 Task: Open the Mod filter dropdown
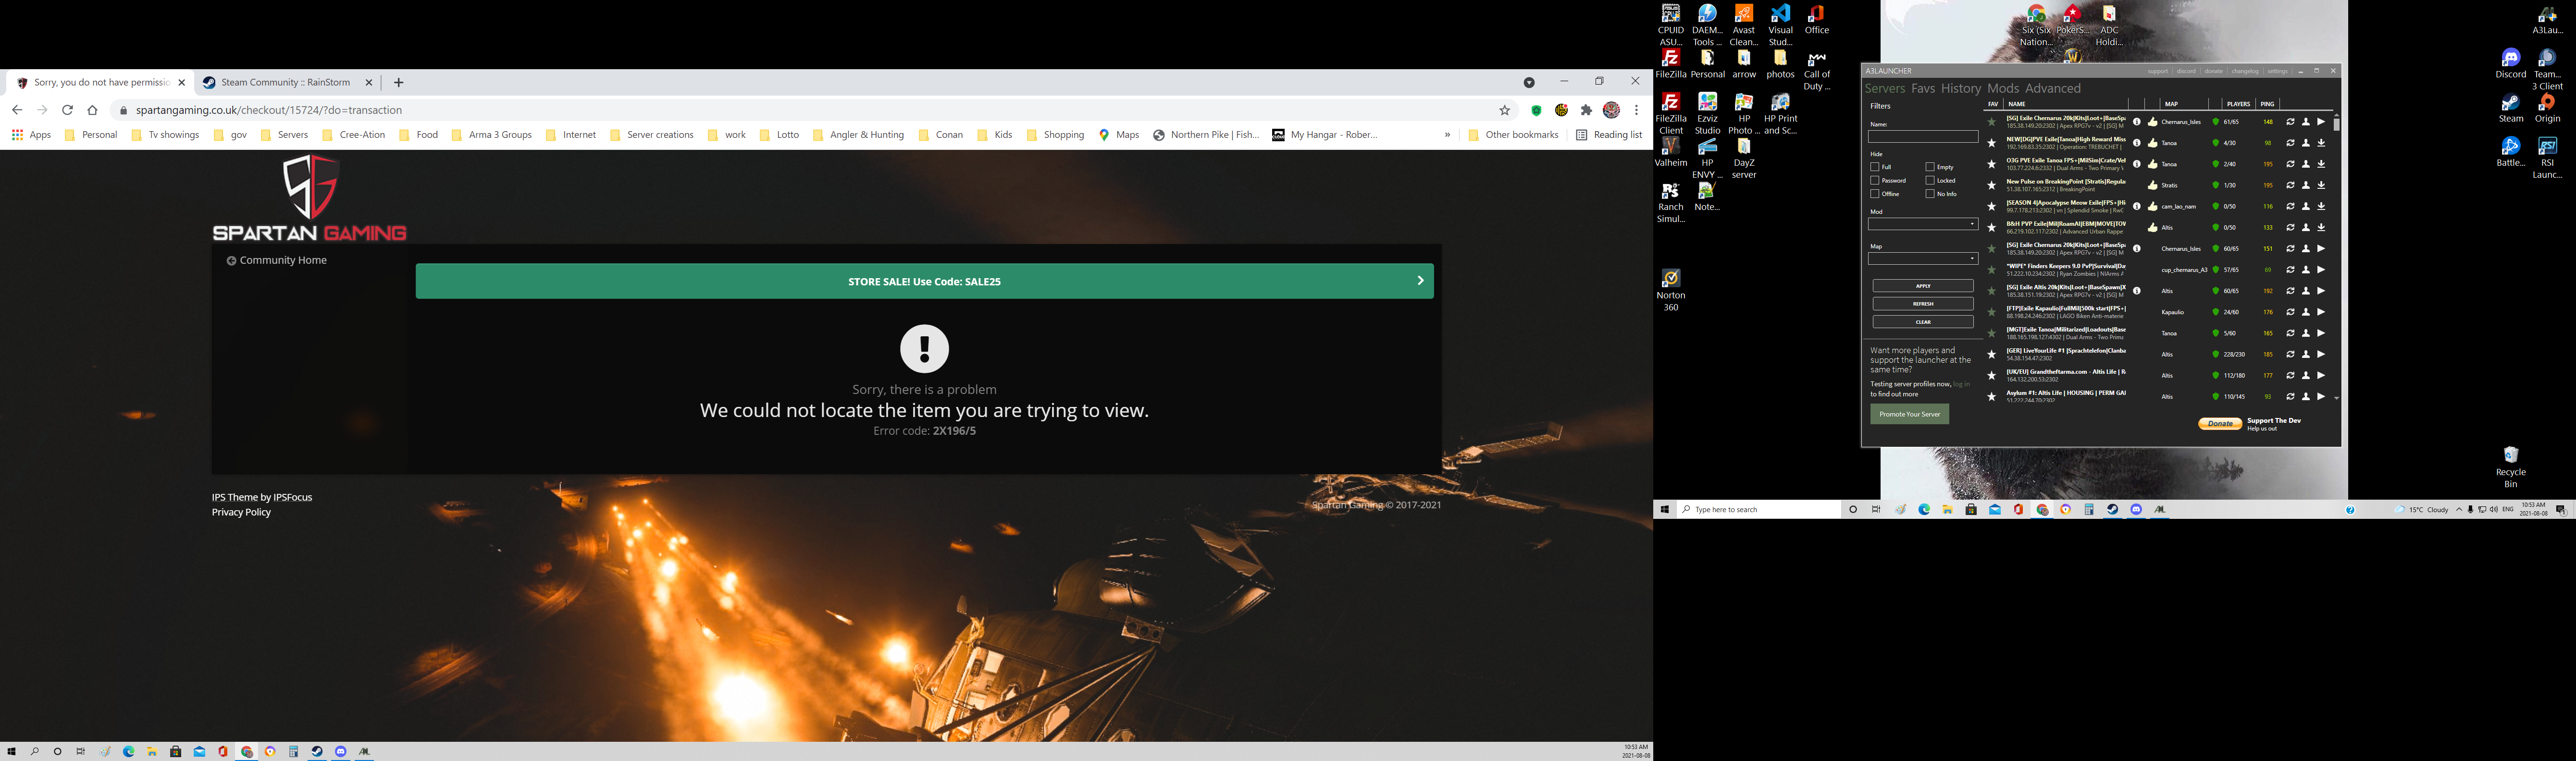(1923, 224)
